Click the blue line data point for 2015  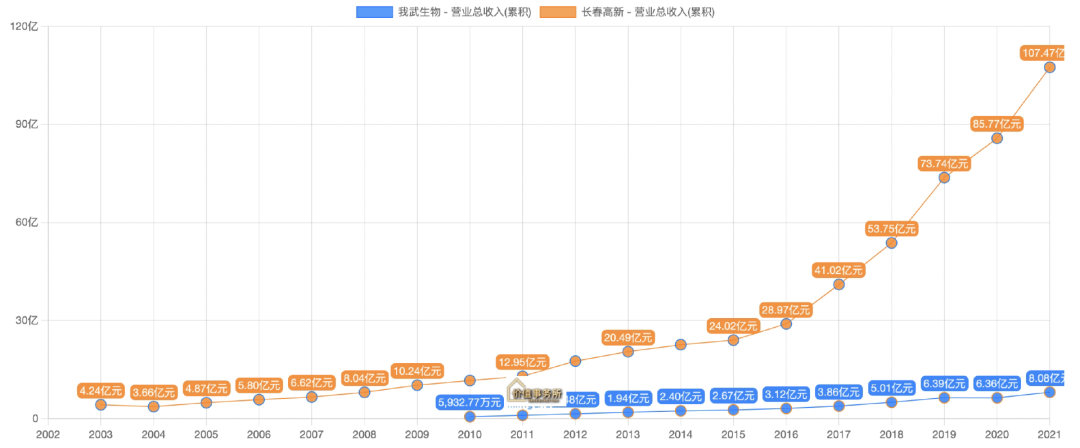tap(733, 410)
